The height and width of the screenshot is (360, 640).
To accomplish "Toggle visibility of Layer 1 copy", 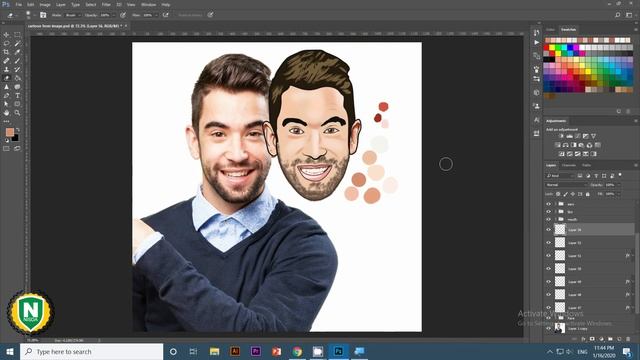I will click(548, 328).
